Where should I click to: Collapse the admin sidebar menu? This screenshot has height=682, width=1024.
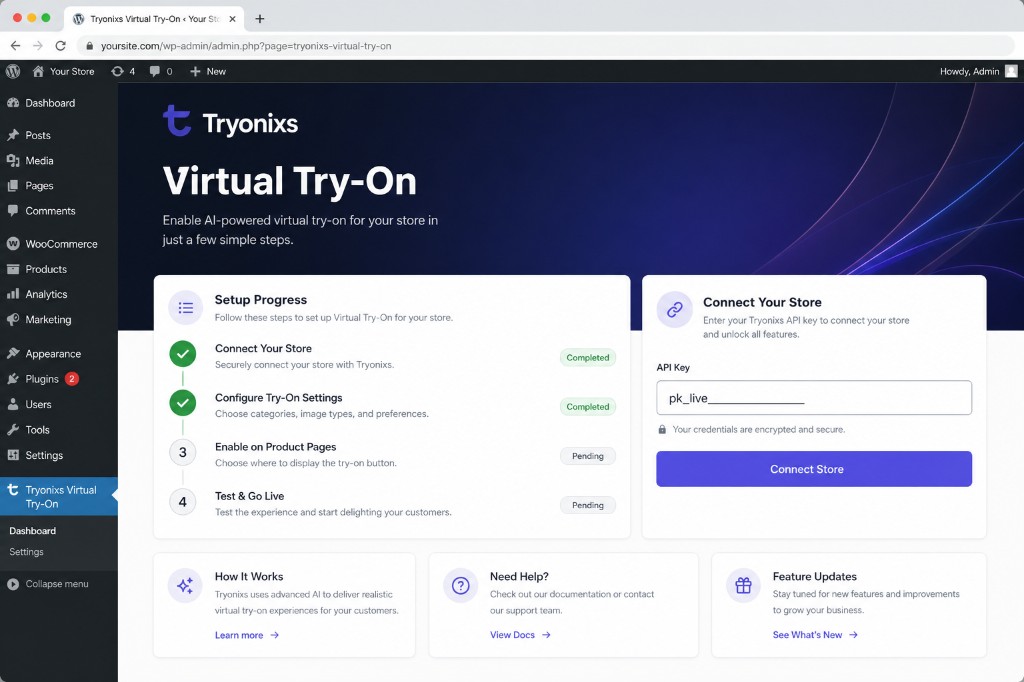point(57,584)
